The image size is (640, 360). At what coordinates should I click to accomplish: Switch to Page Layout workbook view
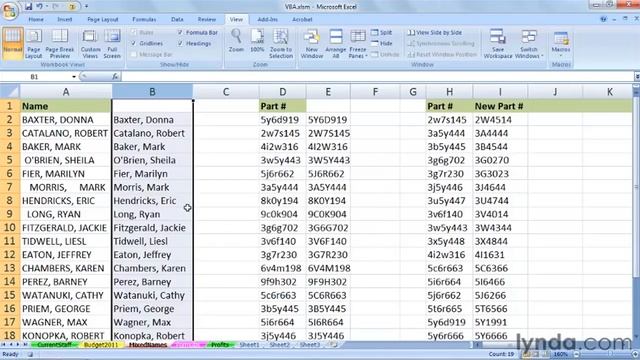(34, 43)
